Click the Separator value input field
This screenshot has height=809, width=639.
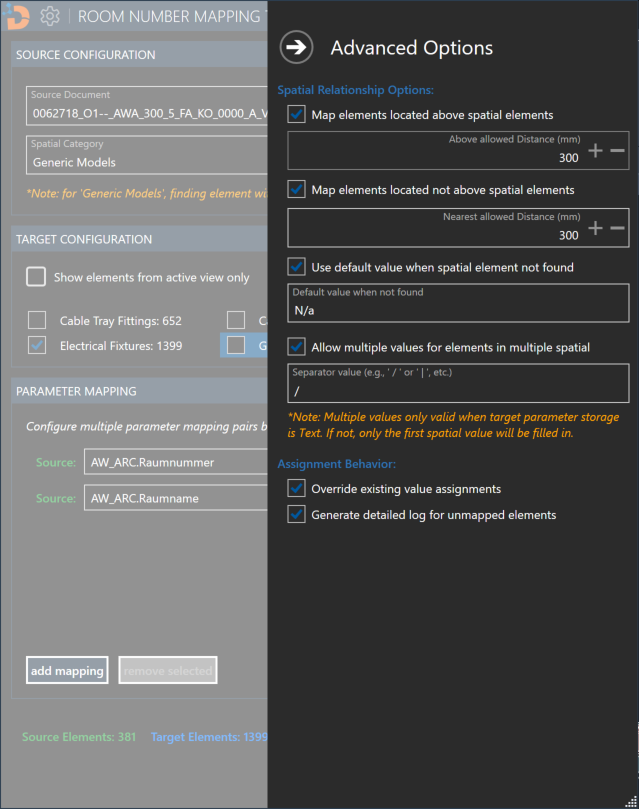[457, 389]
